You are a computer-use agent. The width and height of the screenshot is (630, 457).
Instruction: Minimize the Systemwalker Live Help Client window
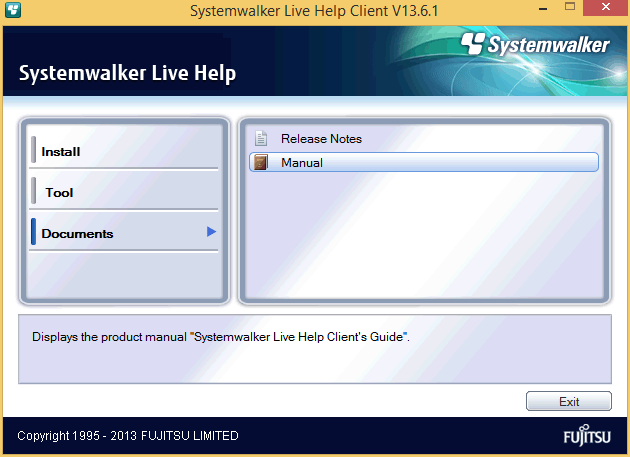543,8
